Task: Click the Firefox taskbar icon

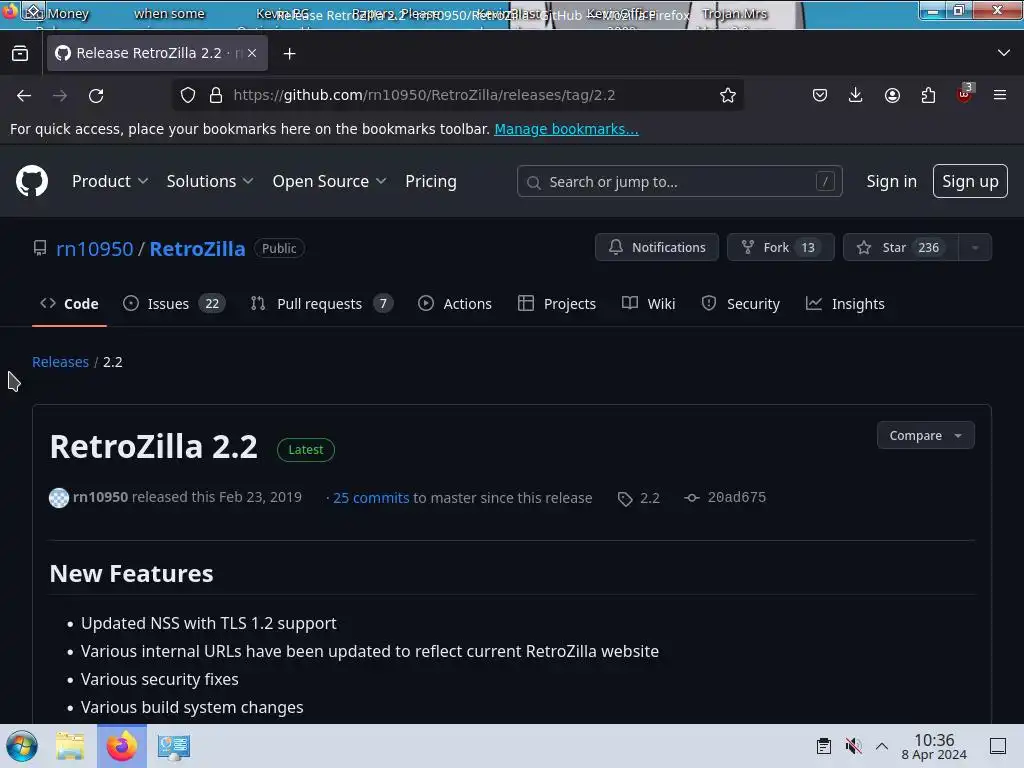Action: pos(122,746)
